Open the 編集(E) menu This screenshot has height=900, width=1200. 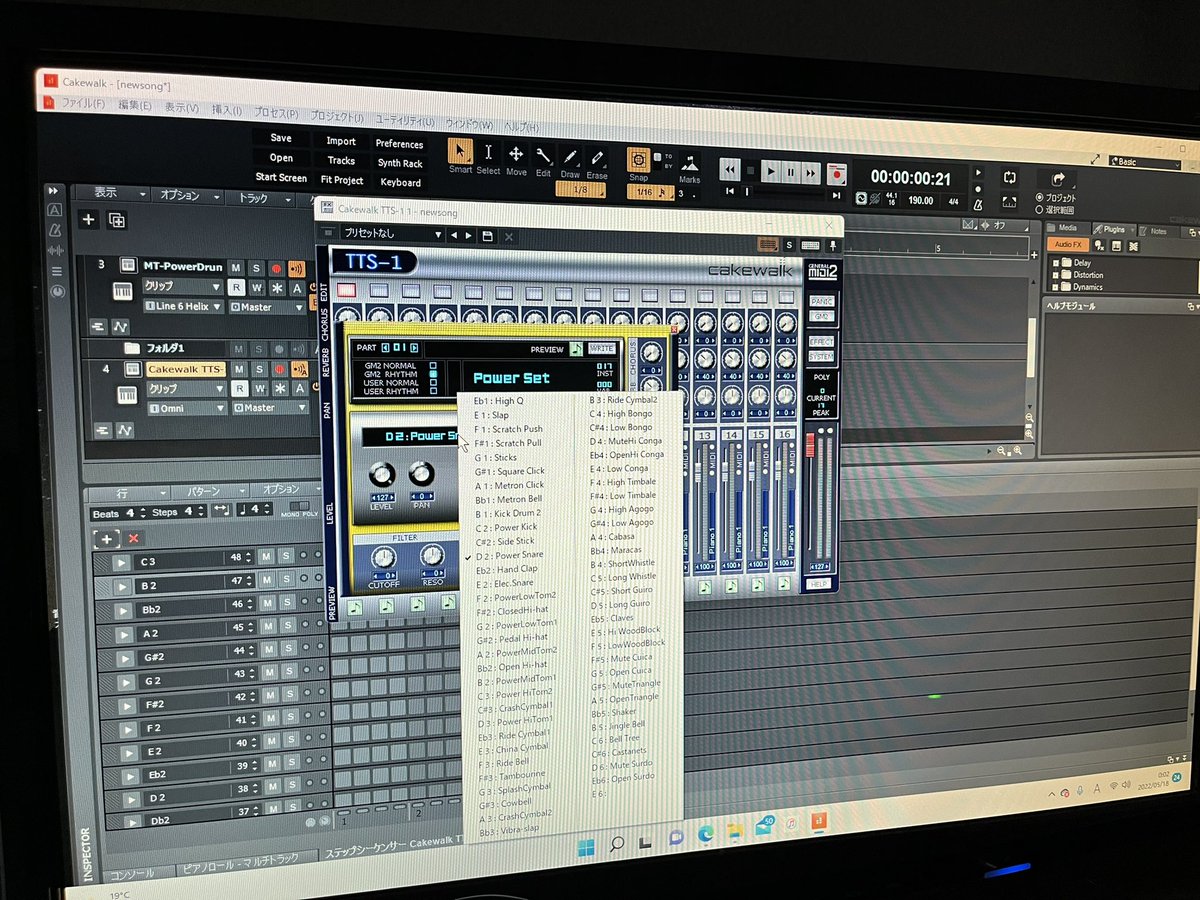pos(135,106)
